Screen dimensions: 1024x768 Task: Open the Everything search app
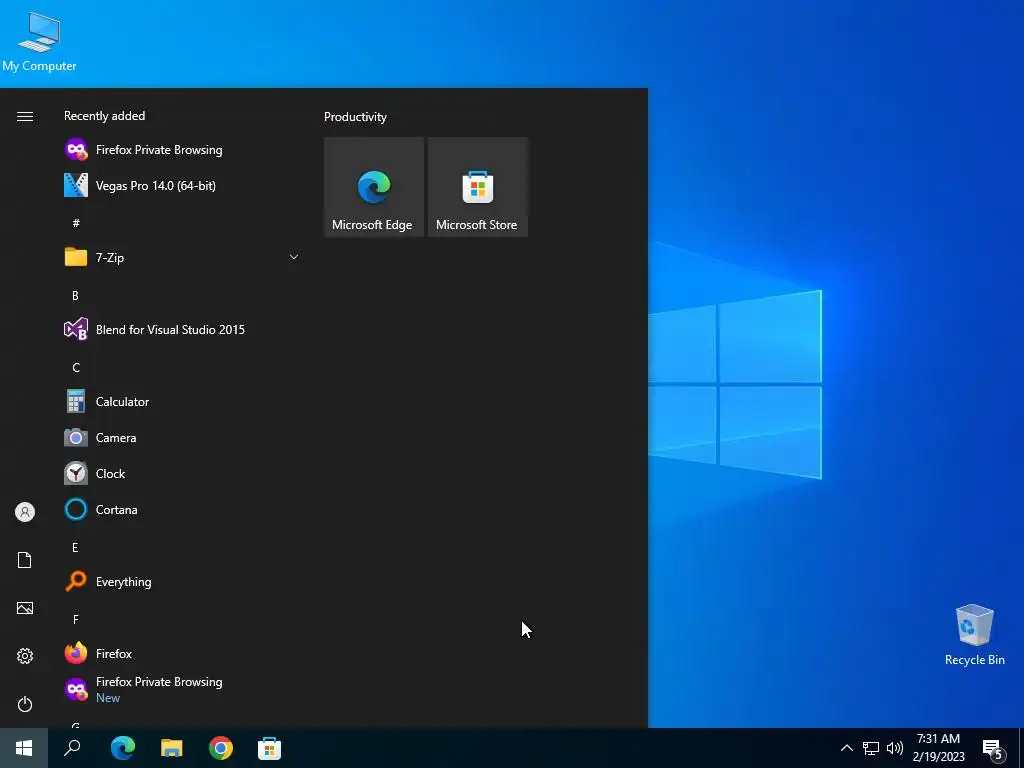coord(182,582)
